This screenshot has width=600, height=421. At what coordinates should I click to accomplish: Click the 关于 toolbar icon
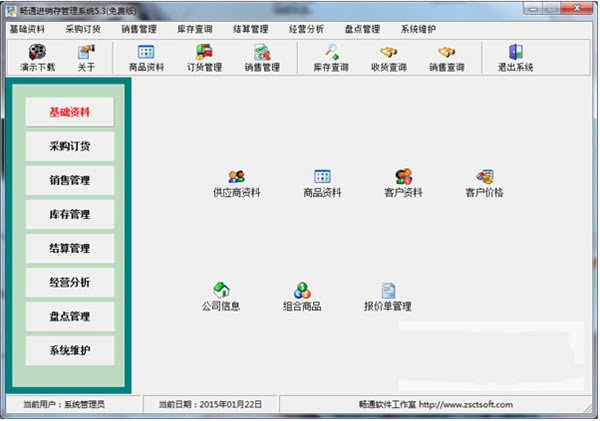[86, 58]
